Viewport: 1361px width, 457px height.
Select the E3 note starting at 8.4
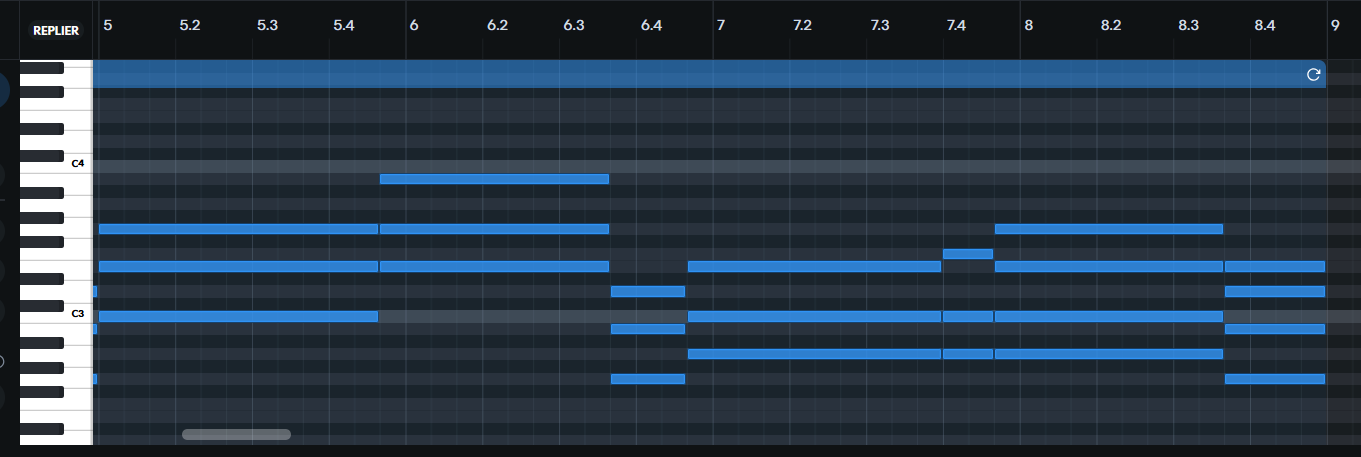click(x=1275, y=266)
